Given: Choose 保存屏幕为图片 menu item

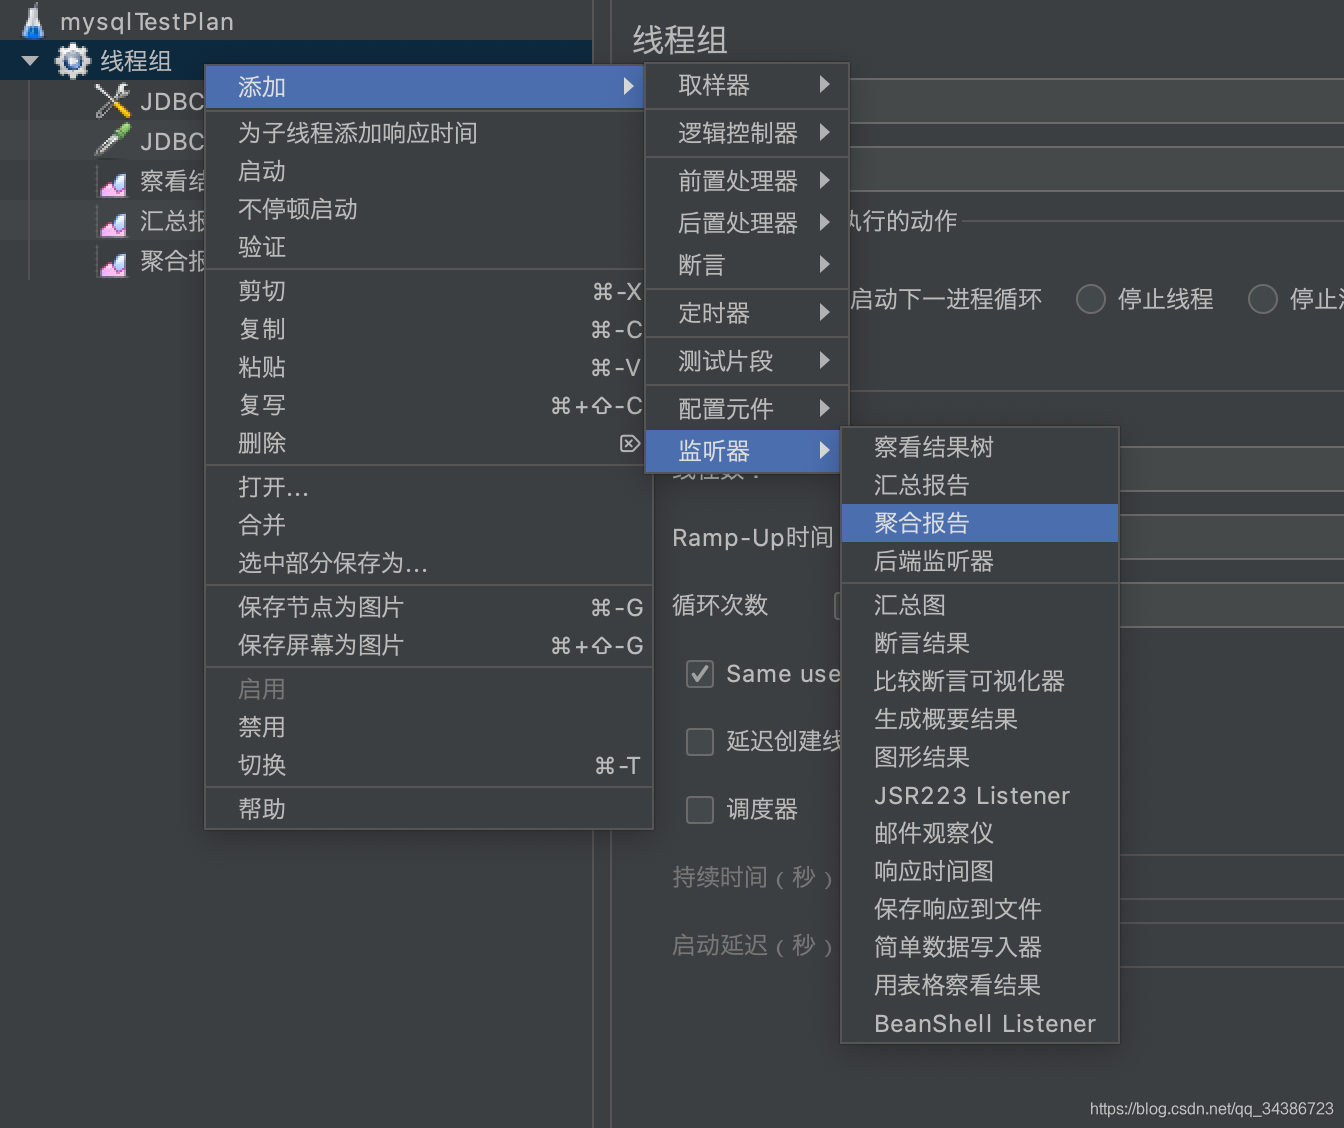Looking at the screenshot, I should (x=429, y=645).
